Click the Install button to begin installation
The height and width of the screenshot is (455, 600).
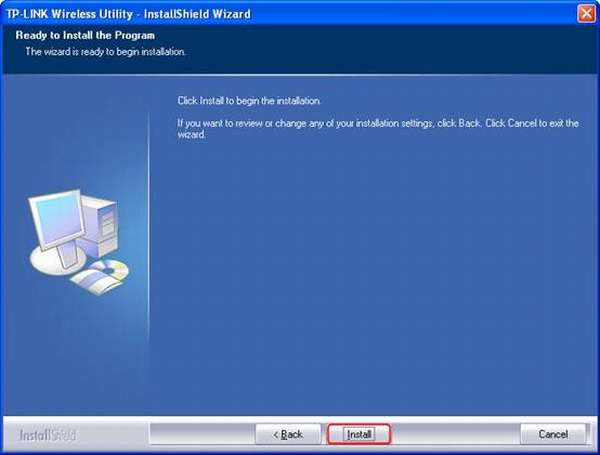click(x=359, y=434)
